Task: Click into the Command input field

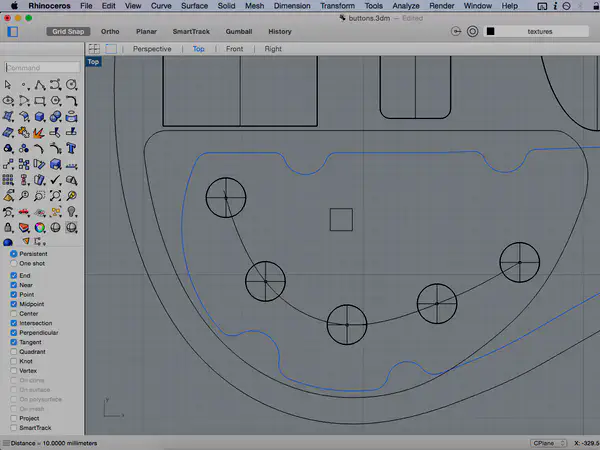Action: 42,68
